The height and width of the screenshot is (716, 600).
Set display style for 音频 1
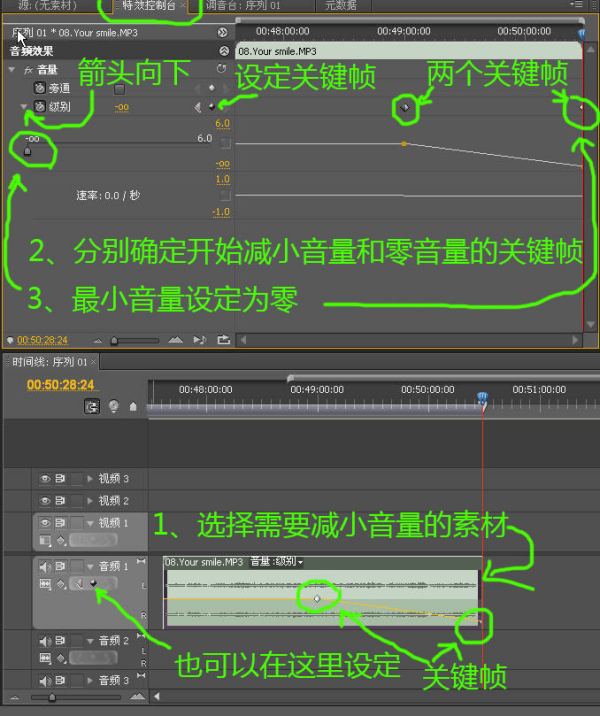[45, 584]
